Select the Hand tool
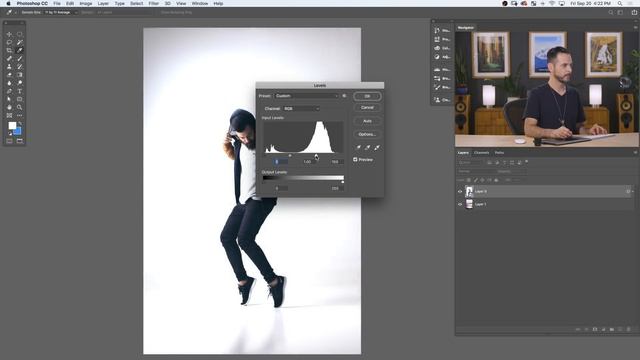This screenshot has height=360, width=640. coord(9,107)
